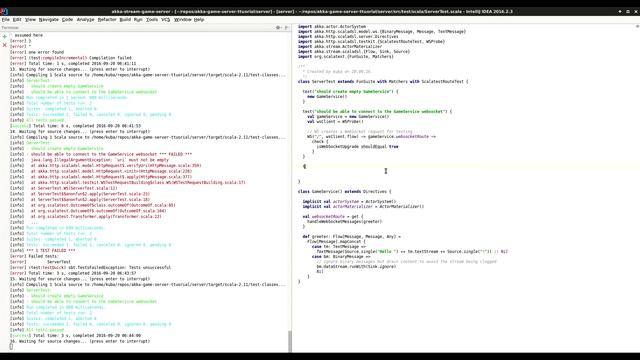
Task: Open the VCS menu
Action: 165,20
